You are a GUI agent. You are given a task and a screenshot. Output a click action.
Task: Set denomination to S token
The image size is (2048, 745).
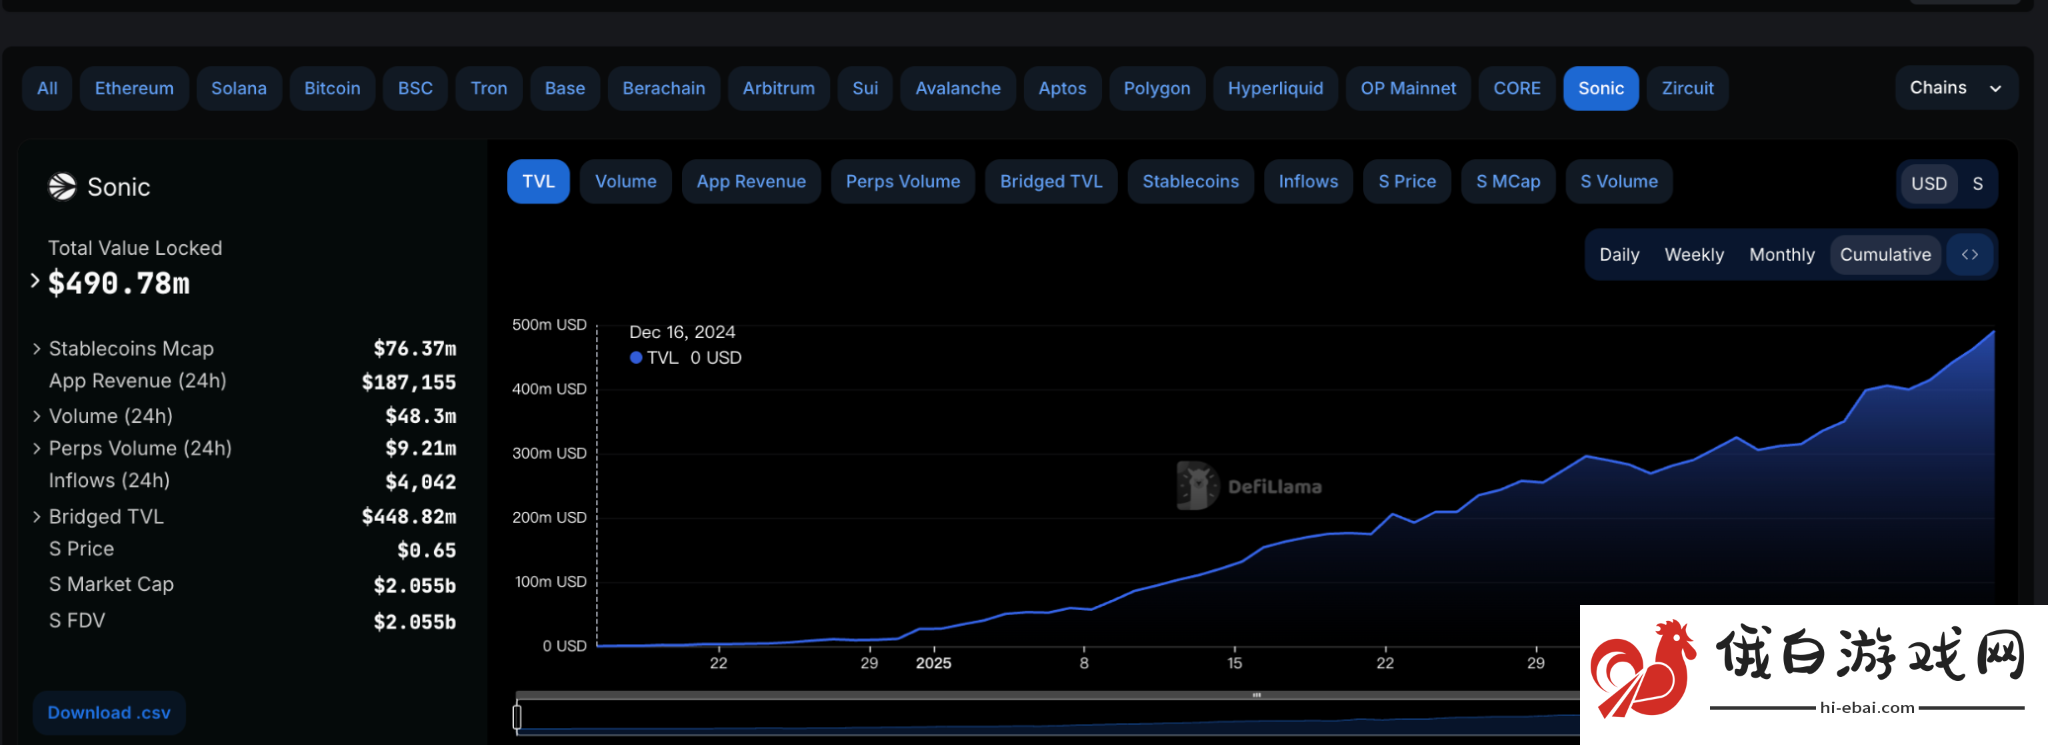coord(1977,184)
